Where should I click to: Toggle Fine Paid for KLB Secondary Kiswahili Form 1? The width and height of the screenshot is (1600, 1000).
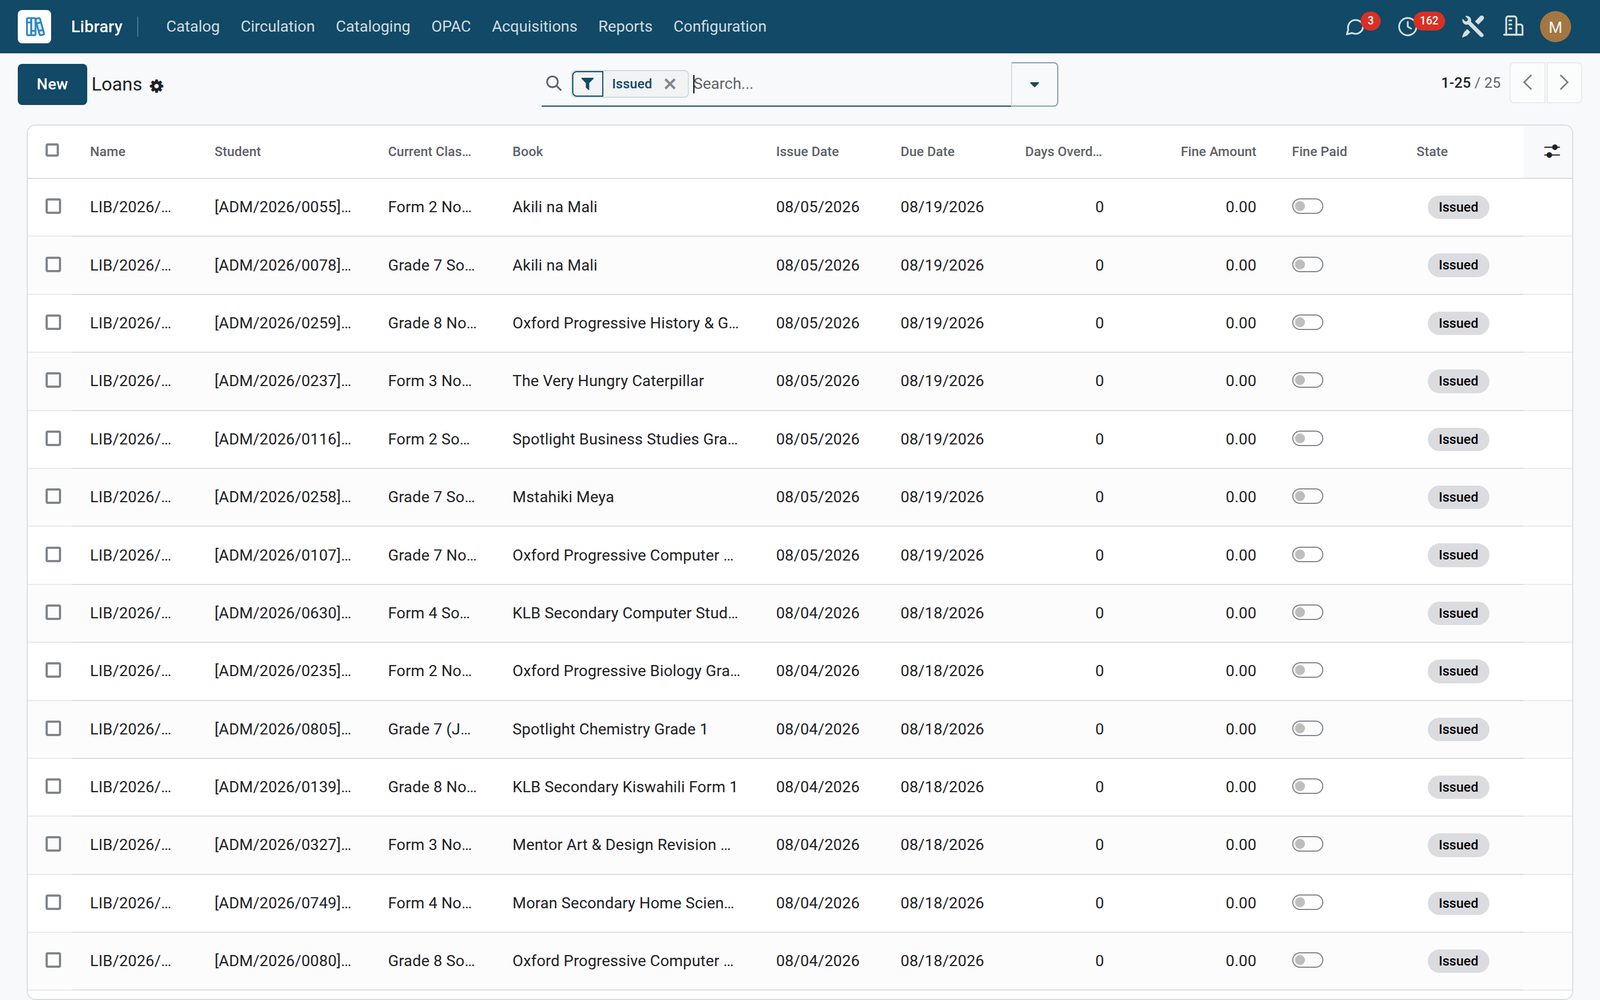(1307, 786)
